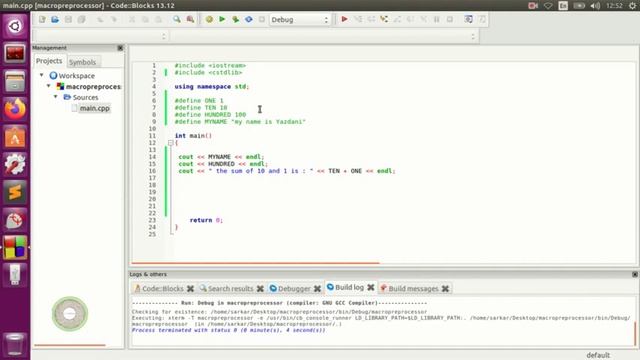This screenshot has width=640, height=360.
Task: Collapse the Workspace tree node
Action: [x=42, y=76]
